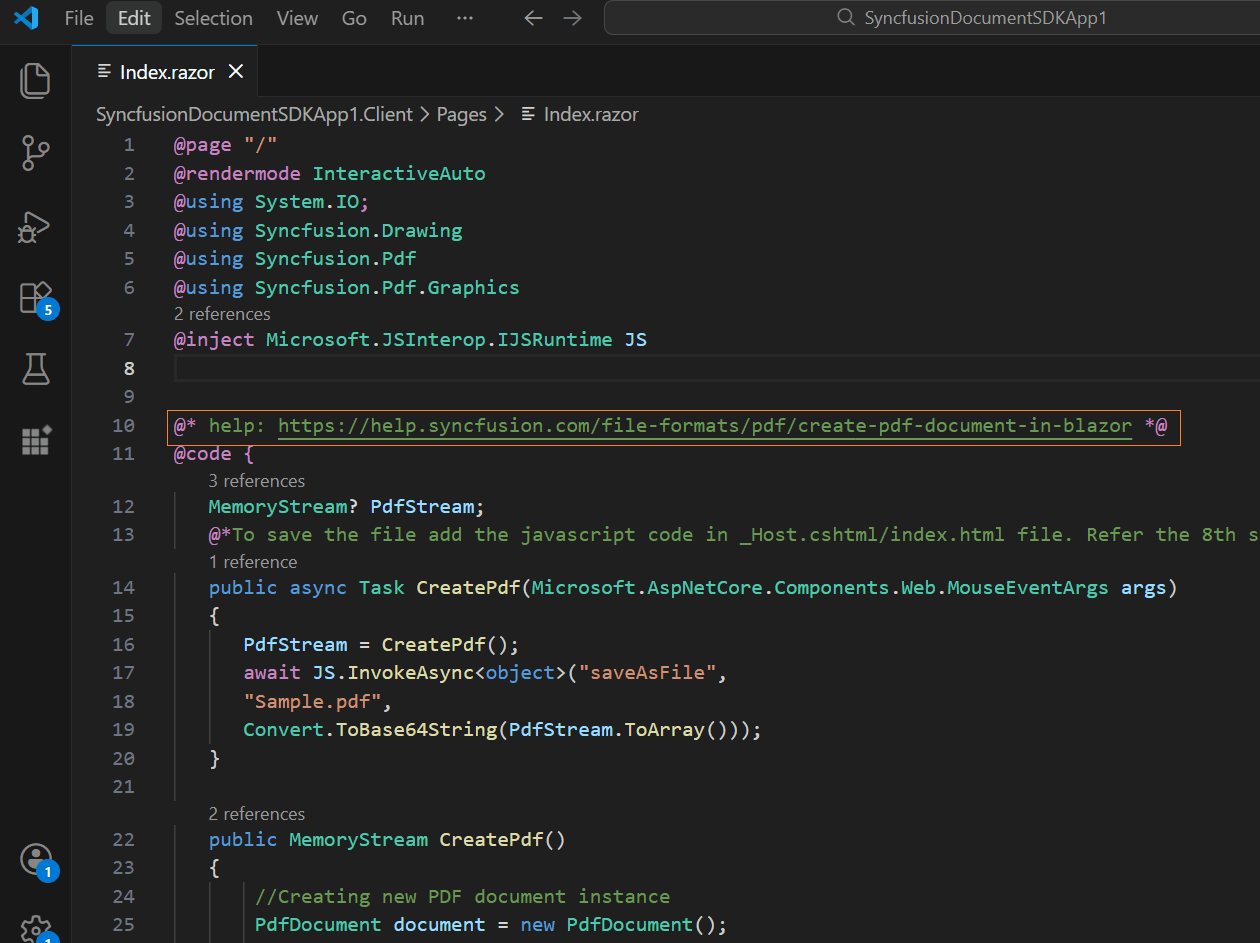Open the File menu
Image resolution: width=1260 pixels, height=943 pixels.
79,18
